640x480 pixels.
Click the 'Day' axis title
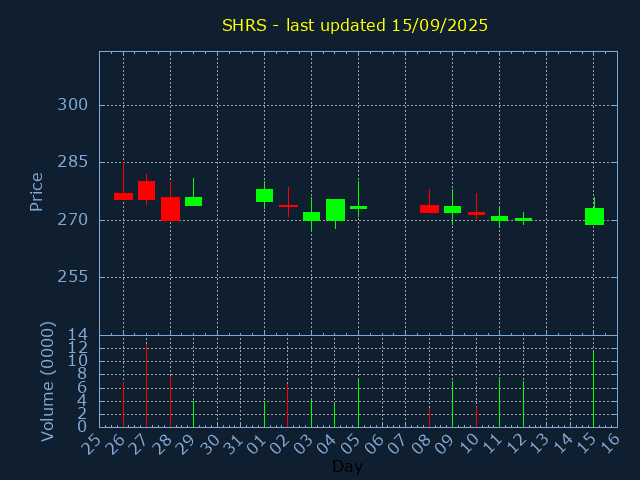click(347, 466)
